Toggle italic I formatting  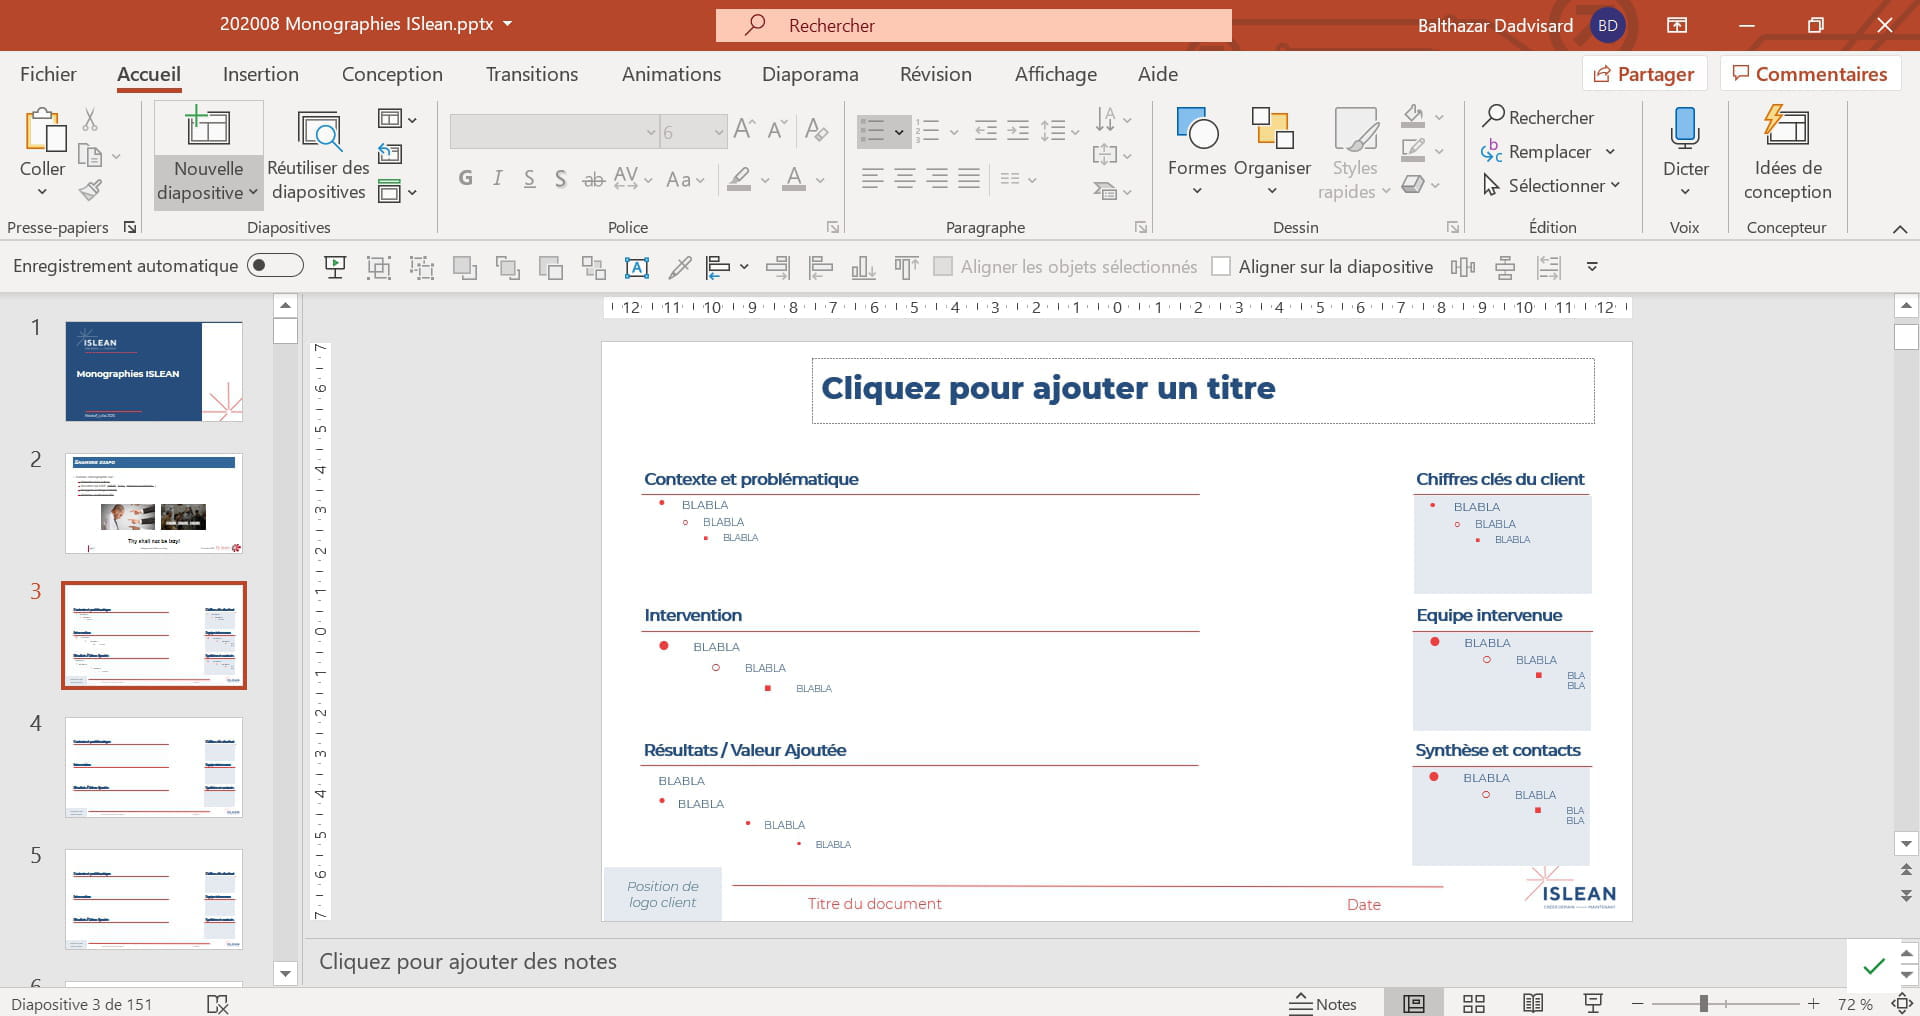pos(497,179)
